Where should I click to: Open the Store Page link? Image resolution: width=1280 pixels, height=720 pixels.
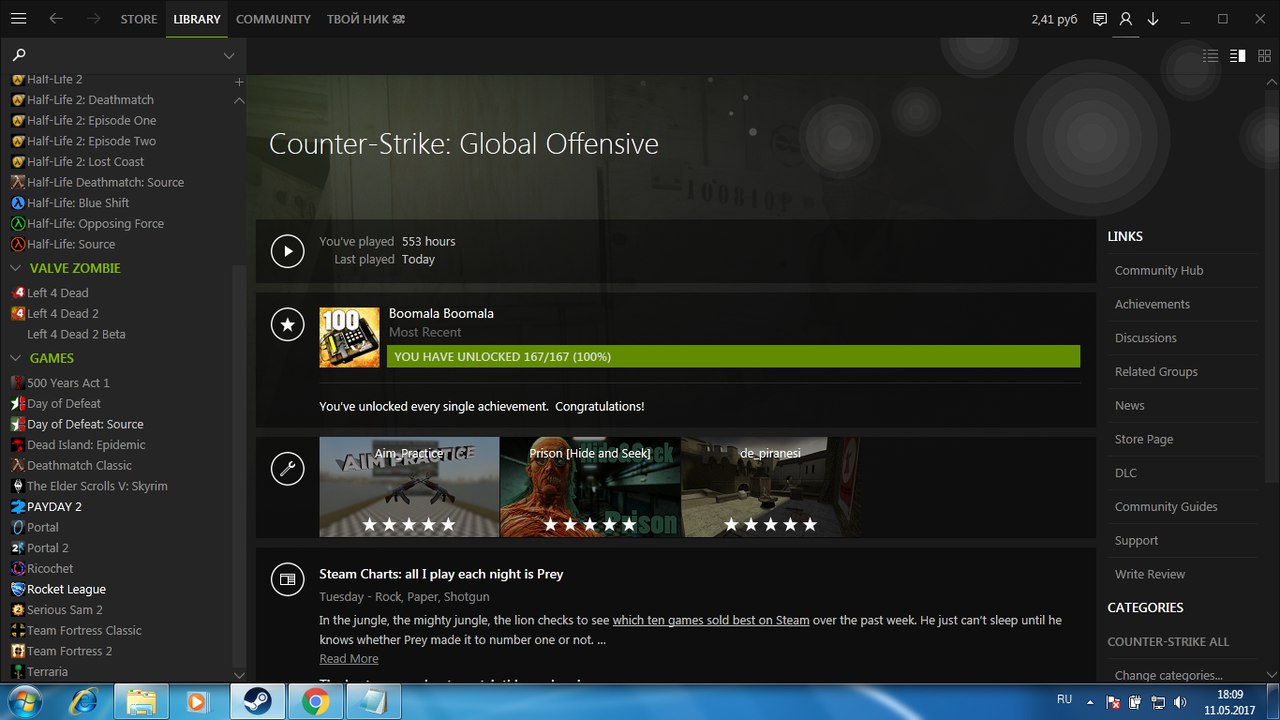(1144, 440)
